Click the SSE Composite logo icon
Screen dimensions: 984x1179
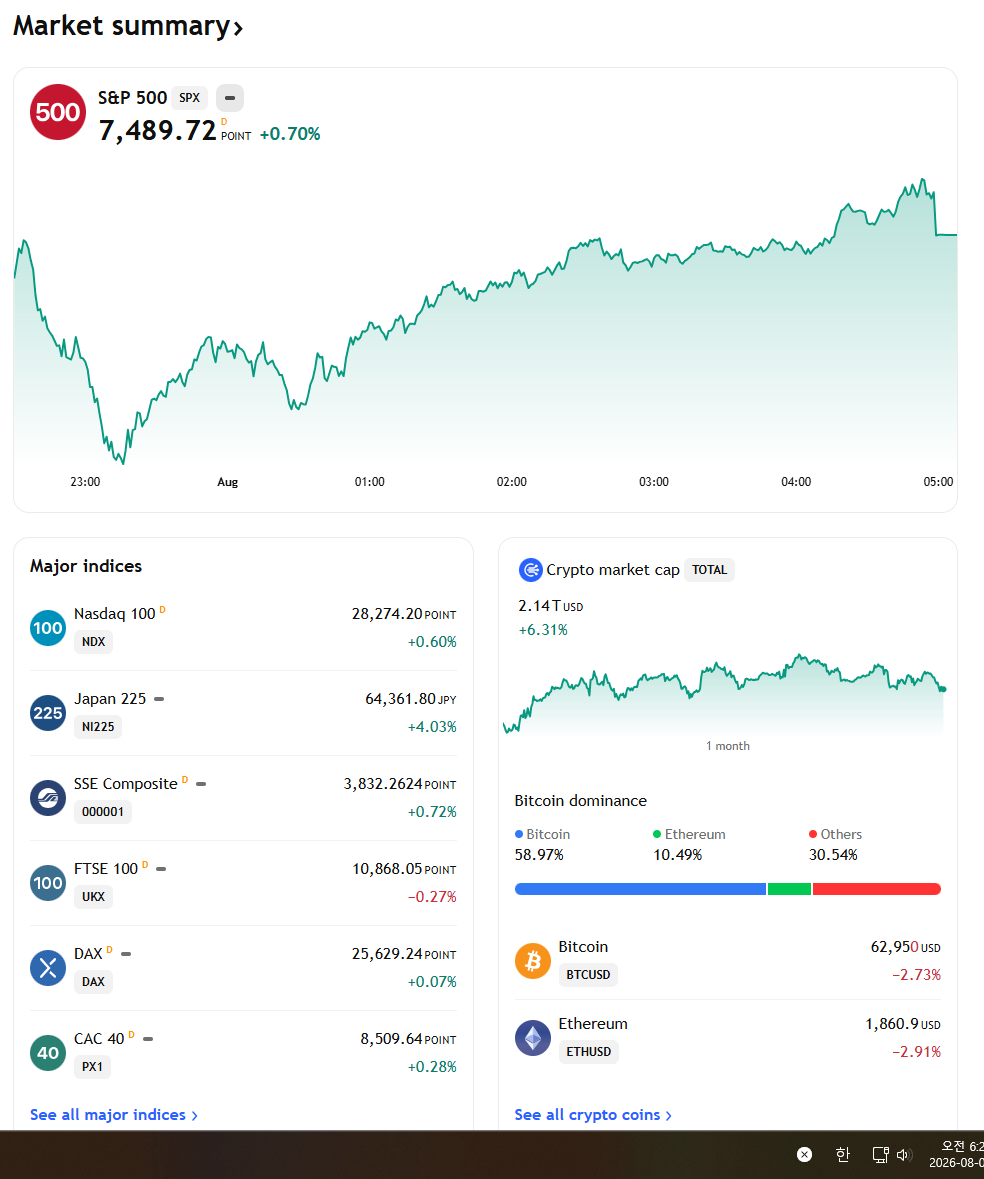point(48,798)
